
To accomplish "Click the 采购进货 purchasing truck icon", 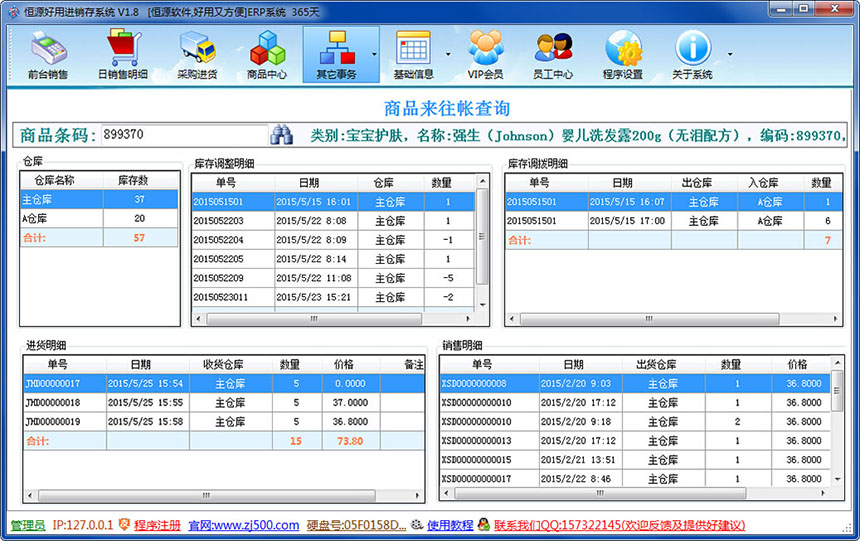I will (197, 54).
